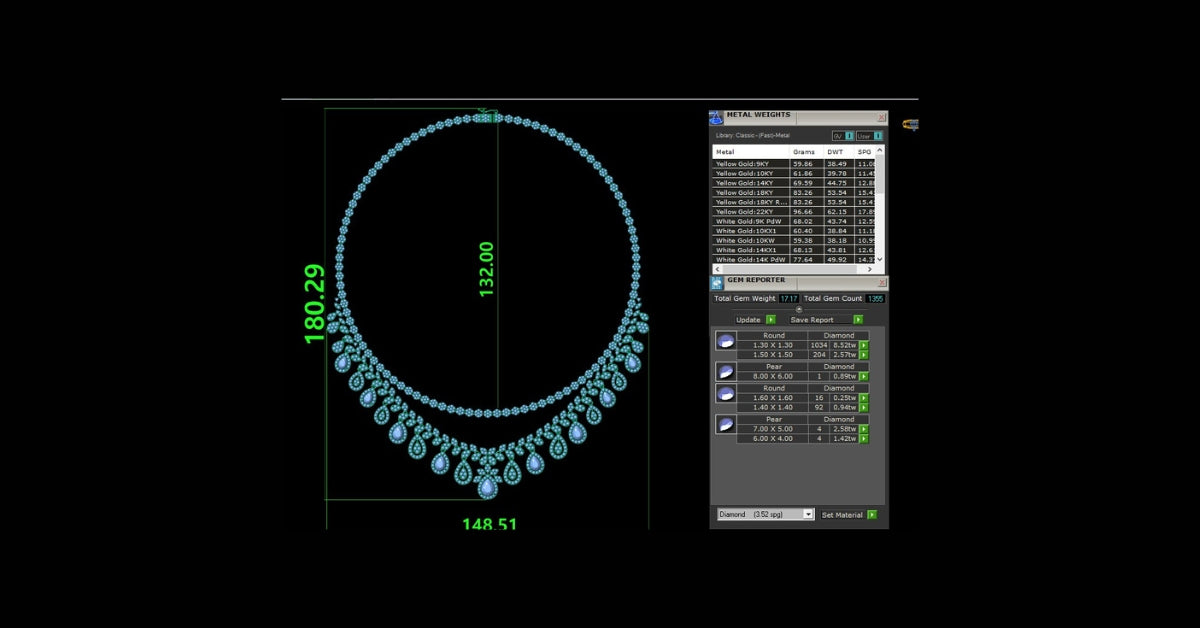Sort by the Grams column header
This screenshot has height=628, width=1200.
click(x=804, y=152)
